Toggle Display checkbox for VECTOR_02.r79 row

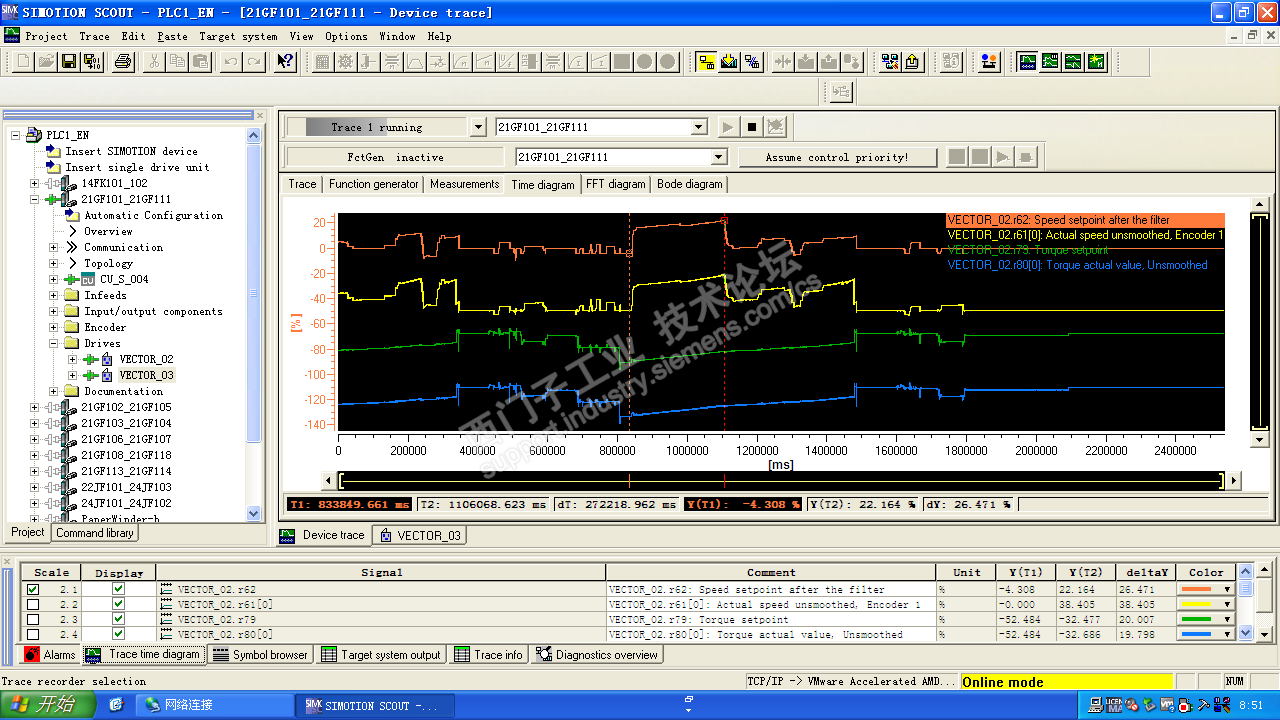pos(119,619)
